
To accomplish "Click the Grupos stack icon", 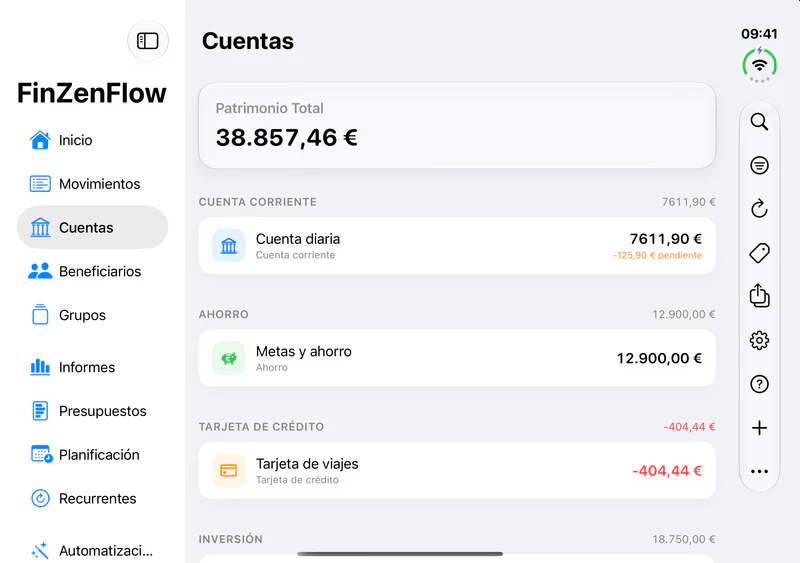I will tap(40, 314).
